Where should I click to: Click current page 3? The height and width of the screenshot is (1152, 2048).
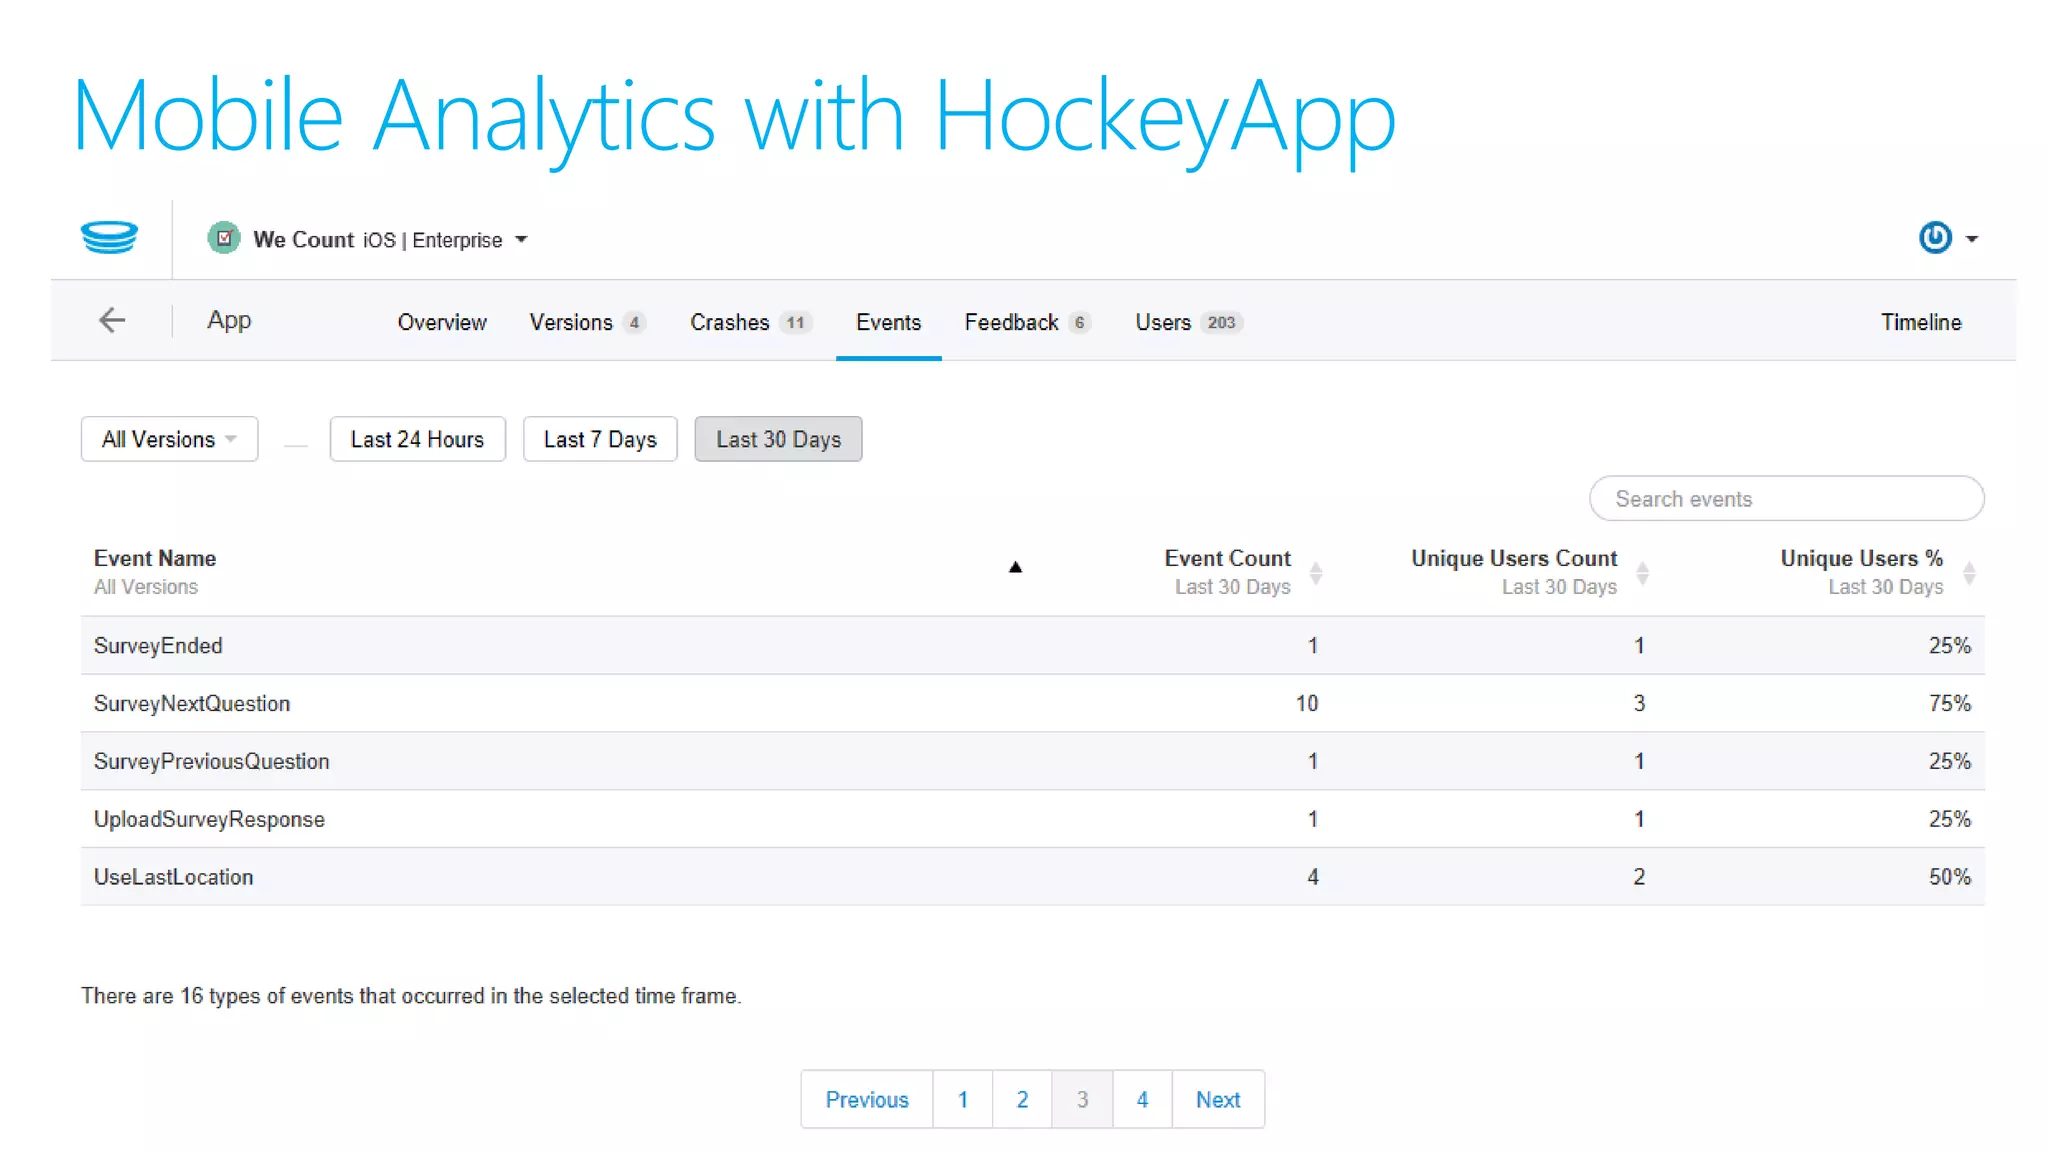[x=1082, y=1099]
